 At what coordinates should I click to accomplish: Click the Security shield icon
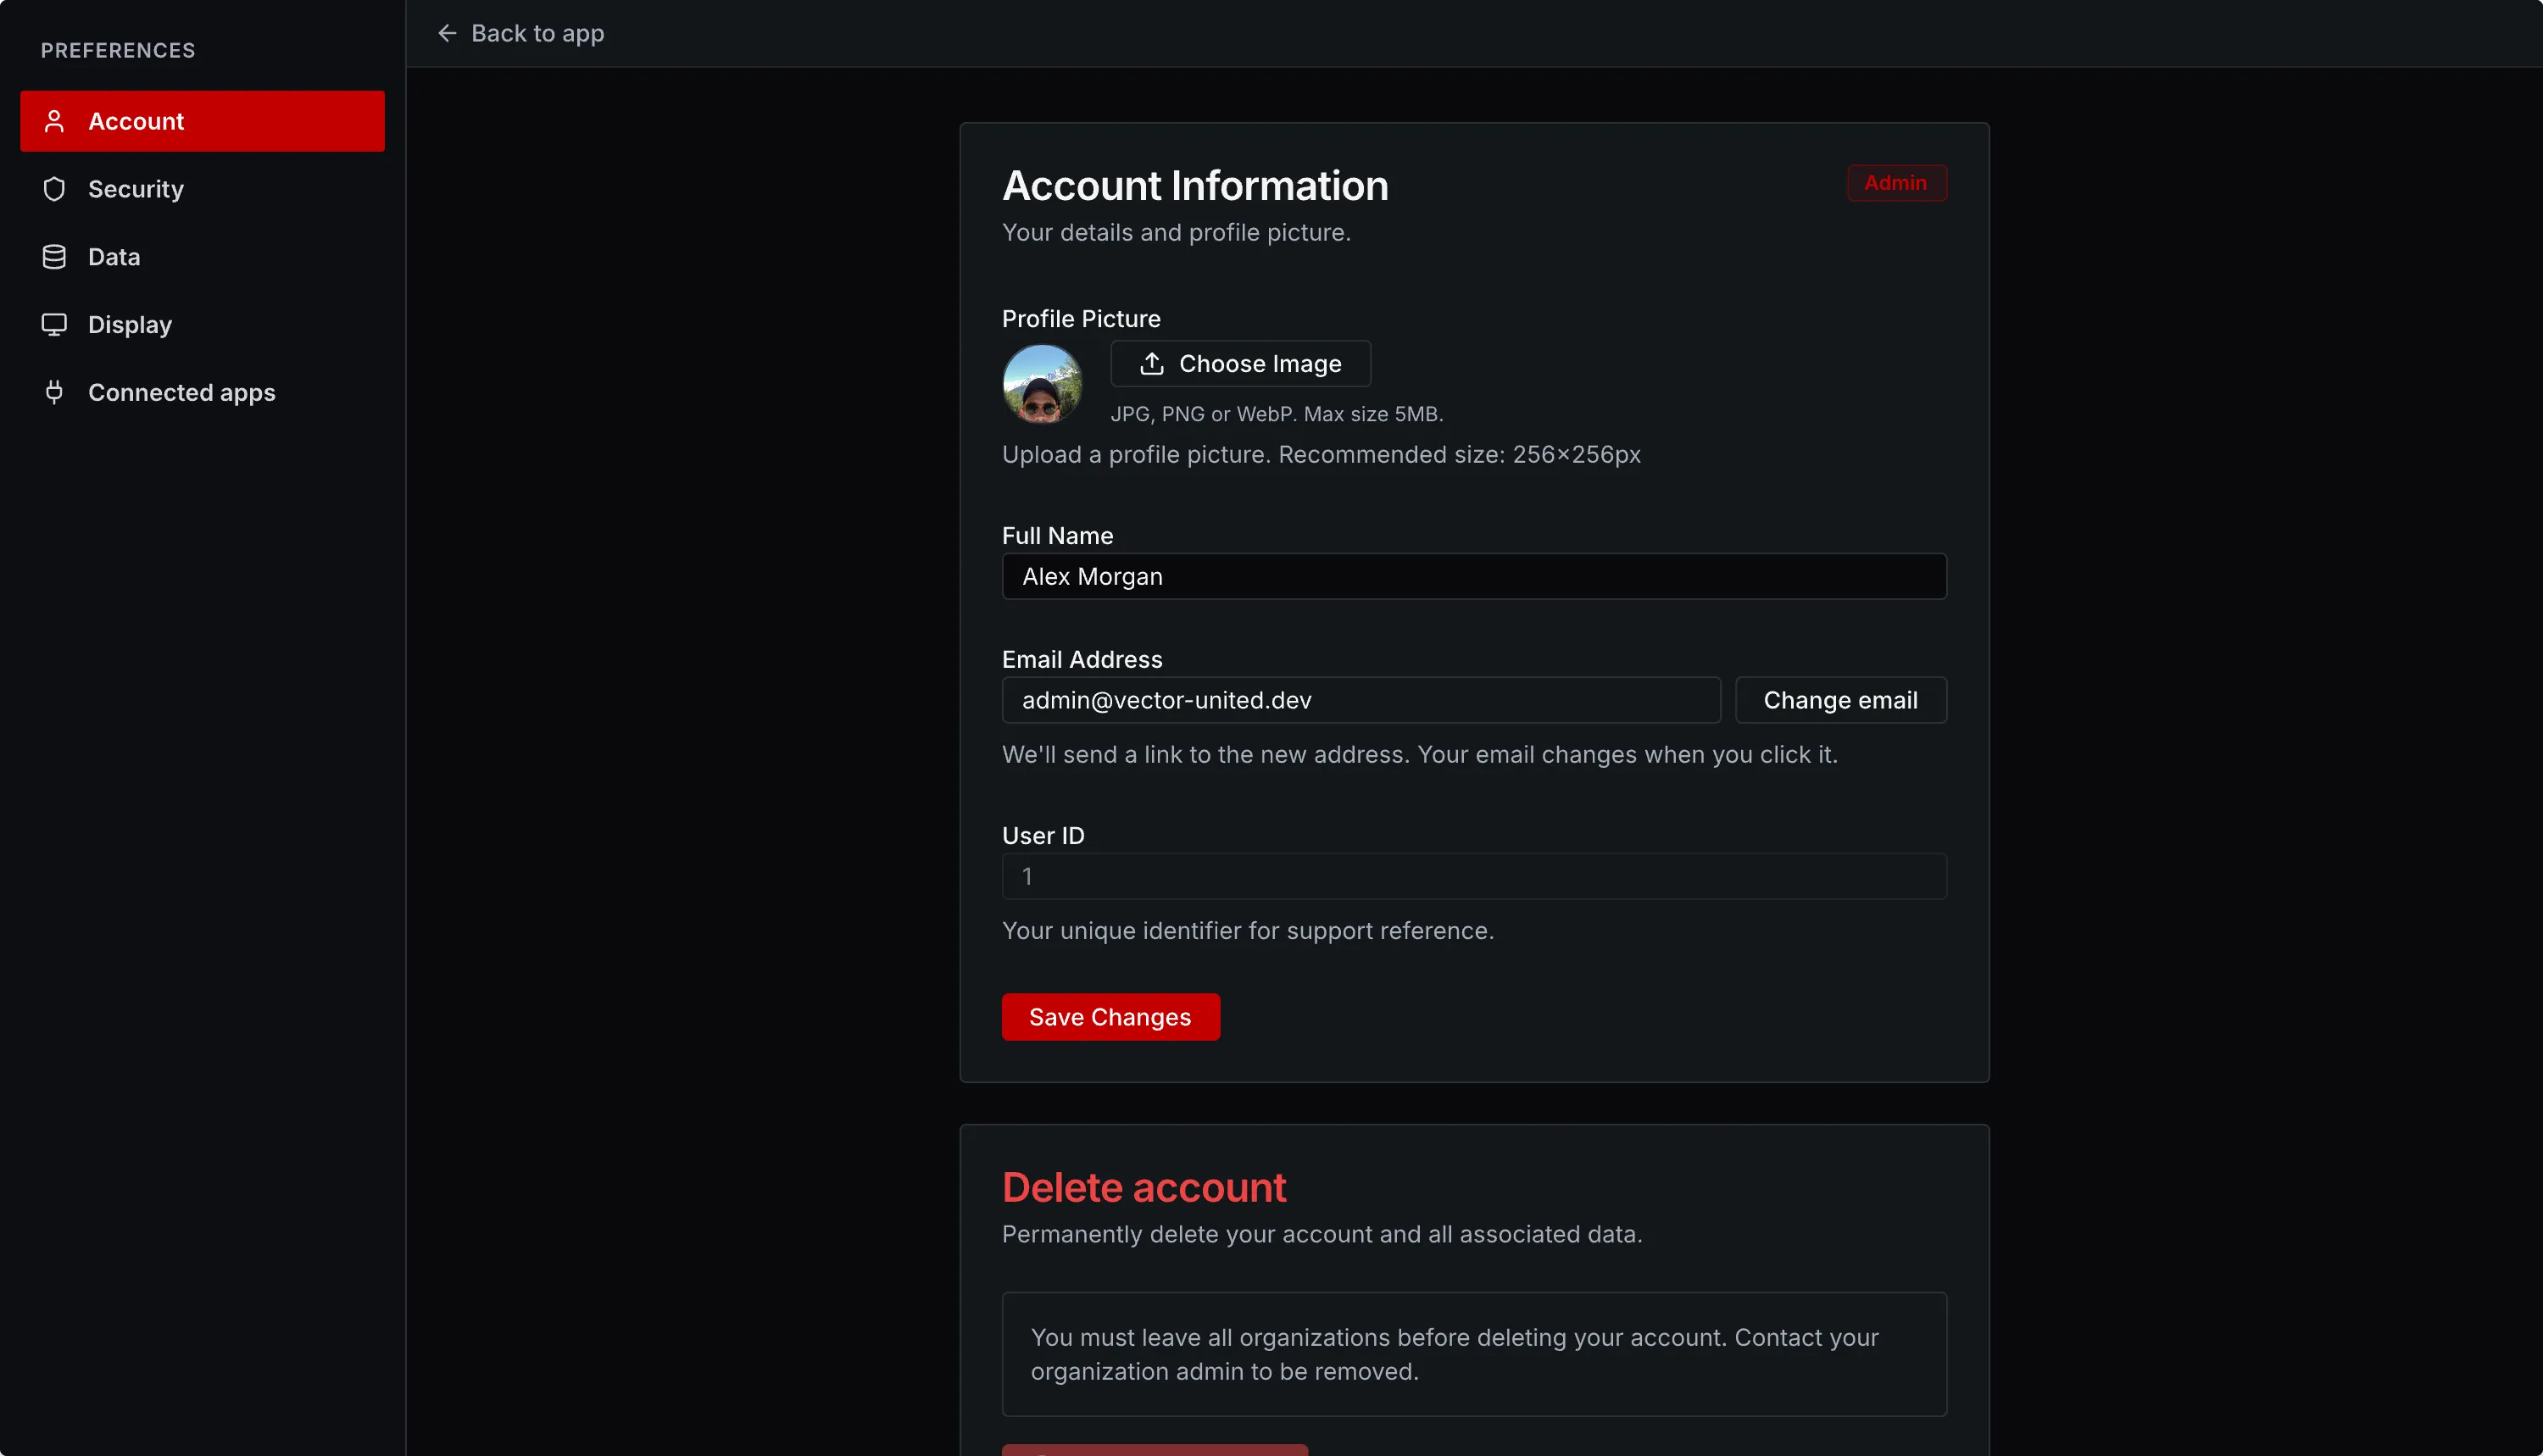click(x=54, y=189)
